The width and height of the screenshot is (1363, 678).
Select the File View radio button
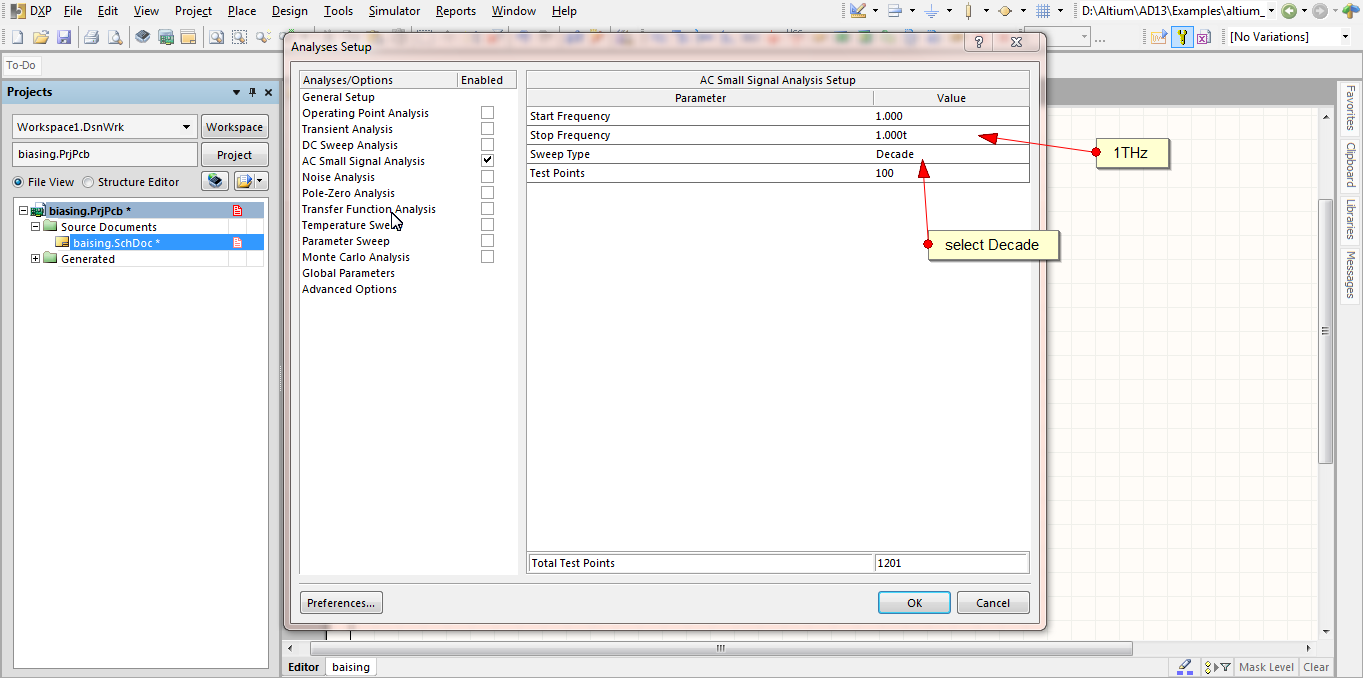(x=19, y=182)
